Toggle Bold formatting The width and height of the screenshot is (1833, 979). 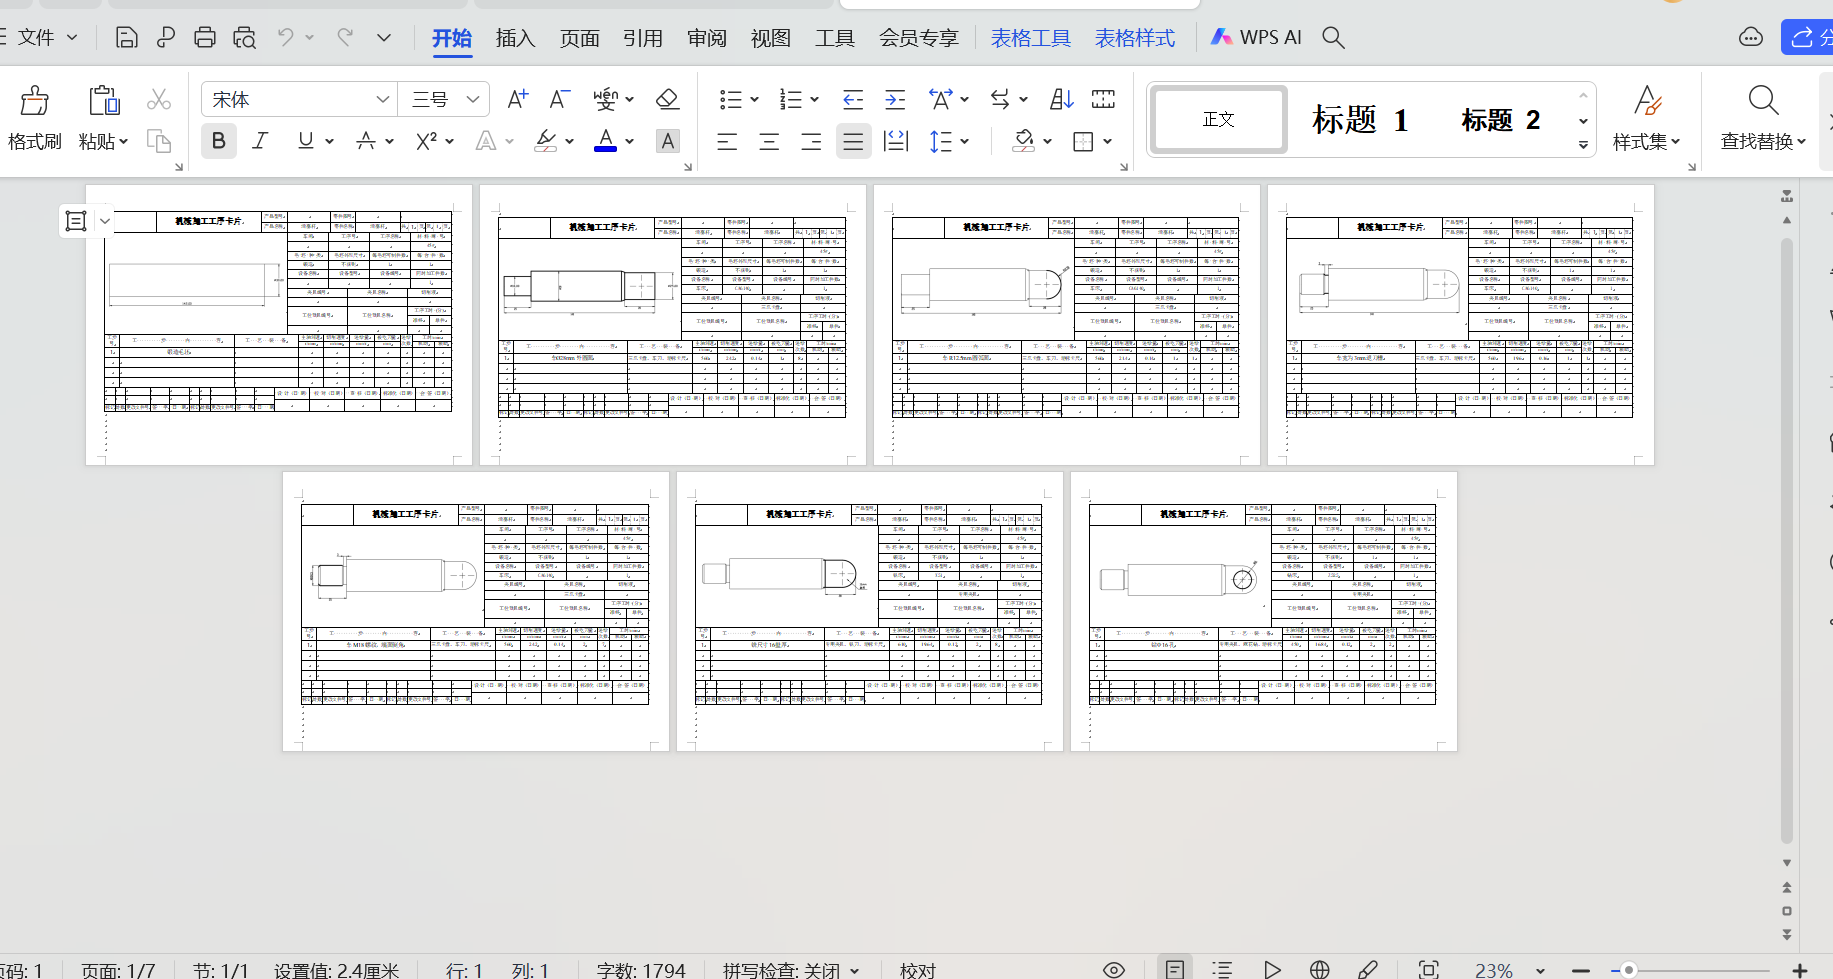click(219, 141)
